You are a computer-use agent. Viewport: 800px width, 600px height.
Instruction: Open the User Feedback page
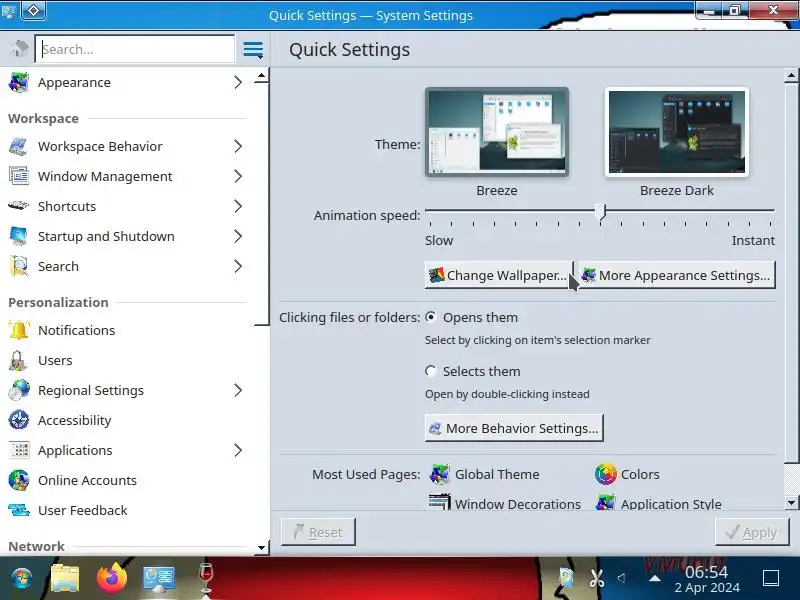tap(127, 510)
